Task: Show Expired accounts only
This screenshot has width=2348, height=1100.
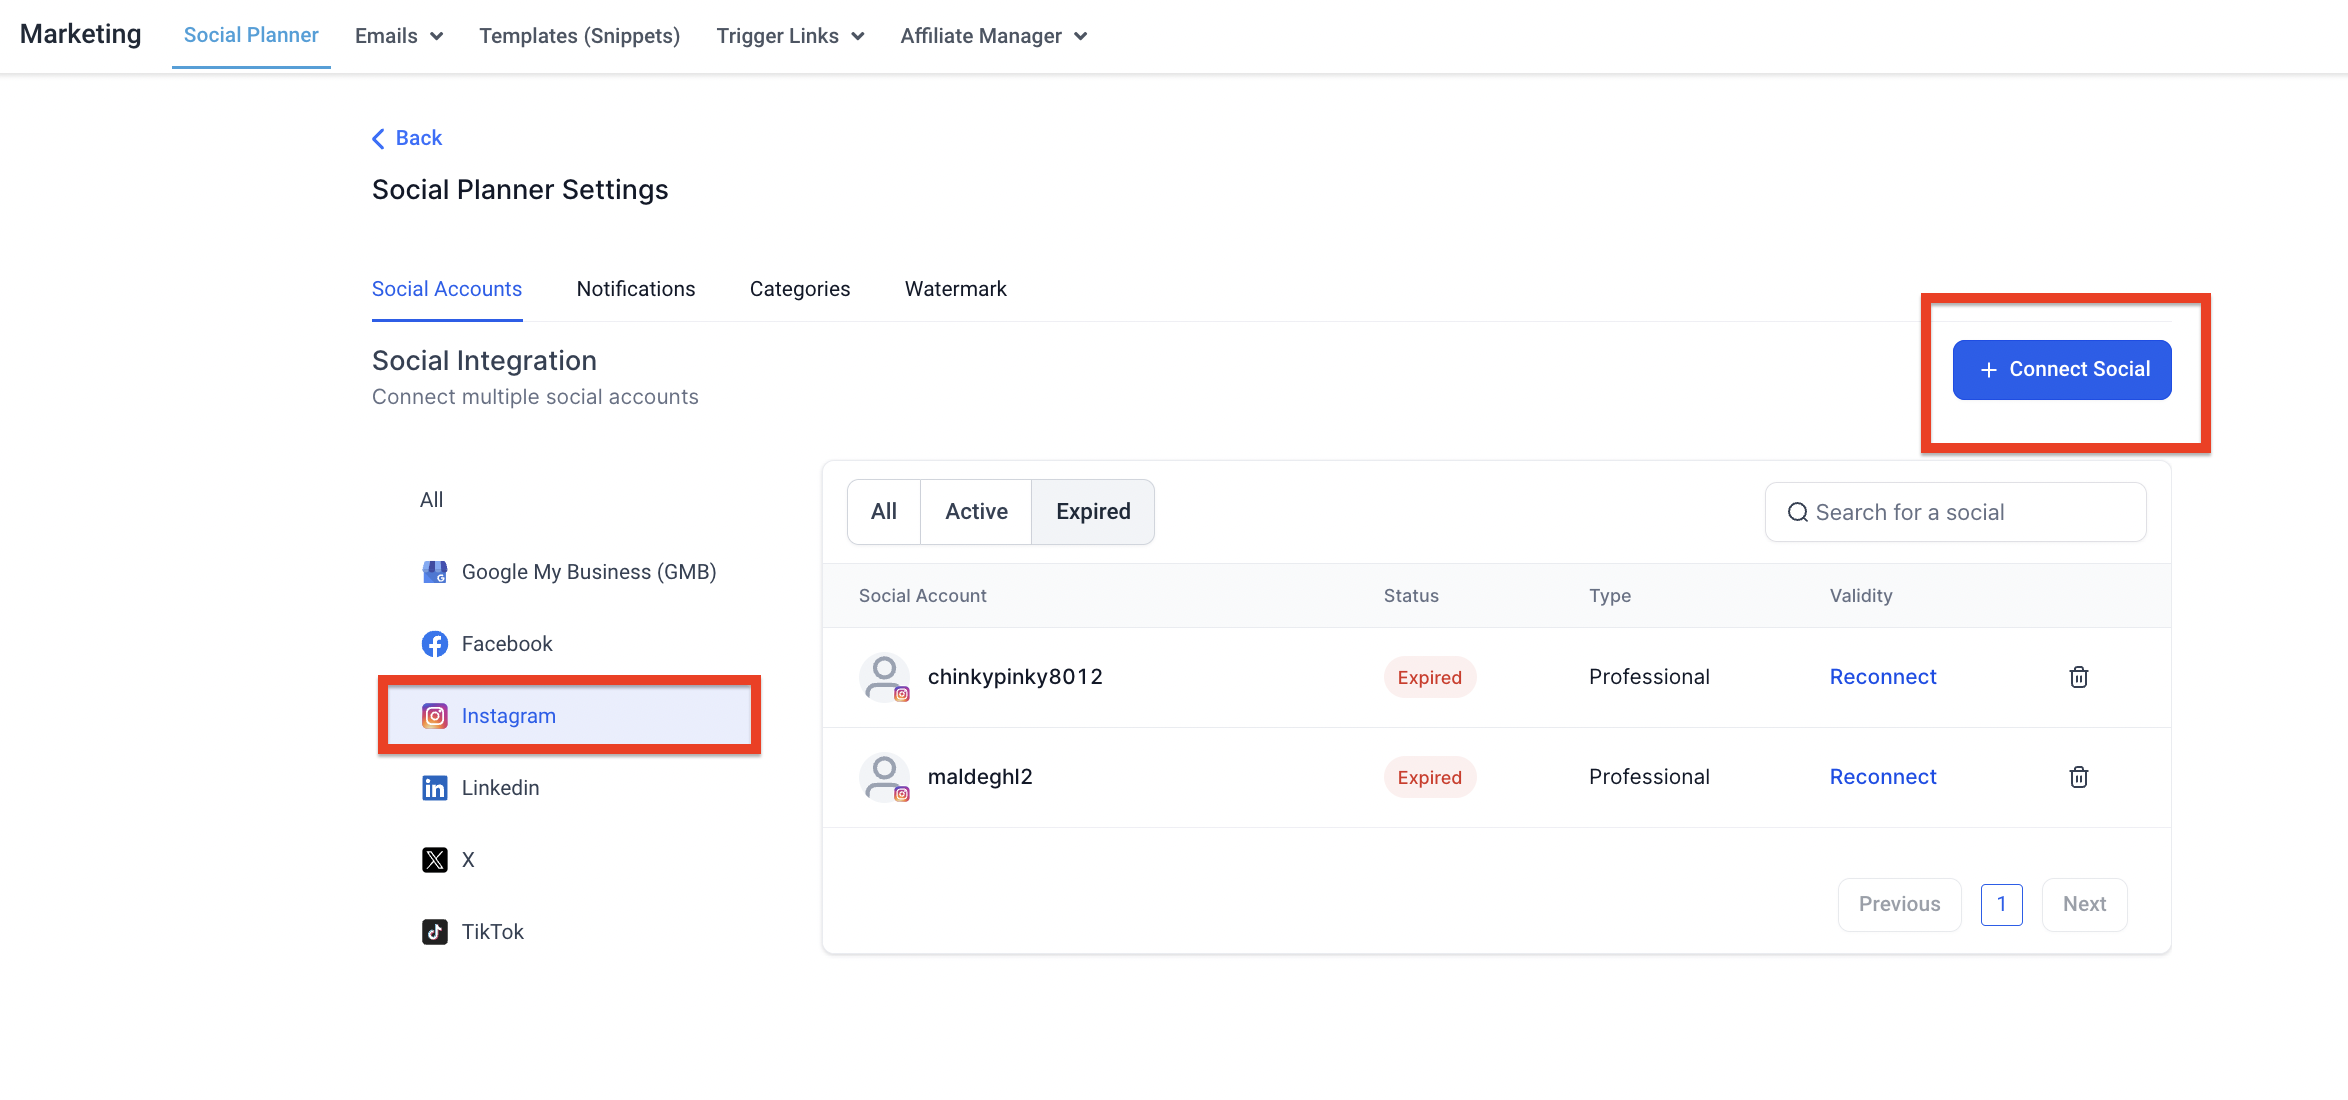Action: click(x=1092, y=512)
